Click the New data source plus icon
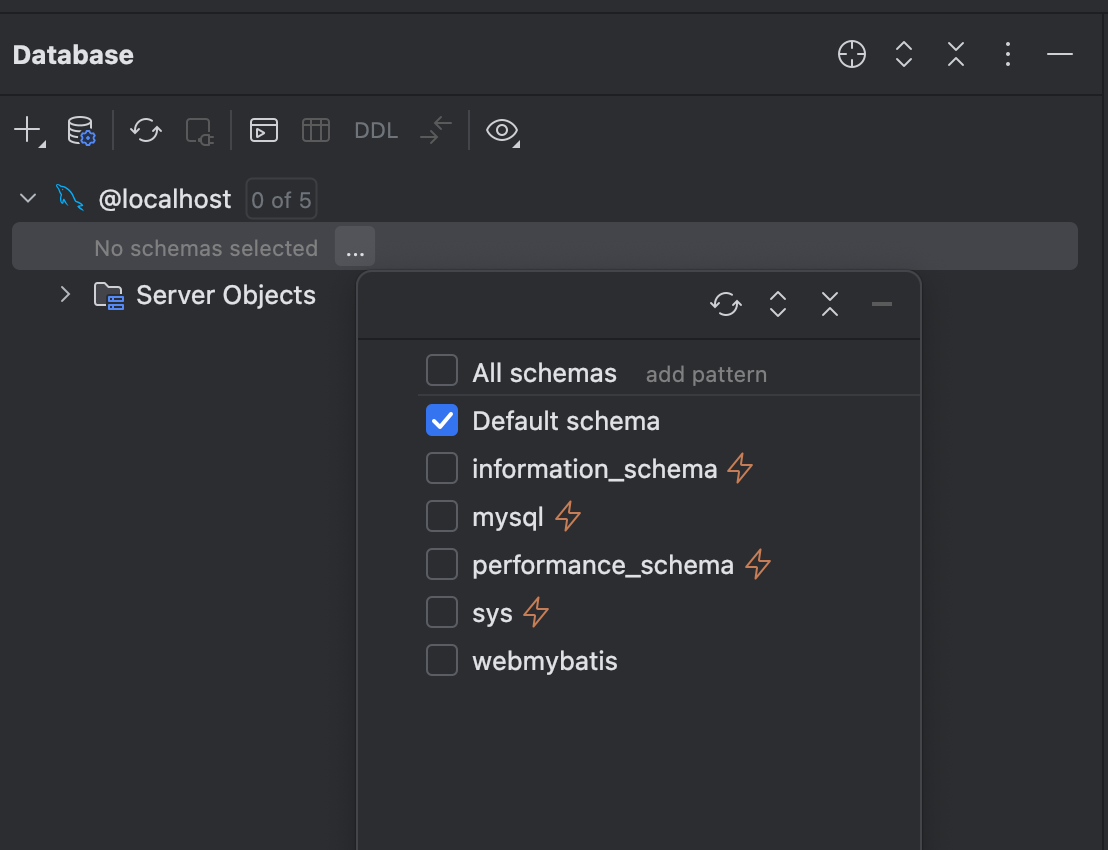This screenshot has height=850, width=1108. coord(27,130)
